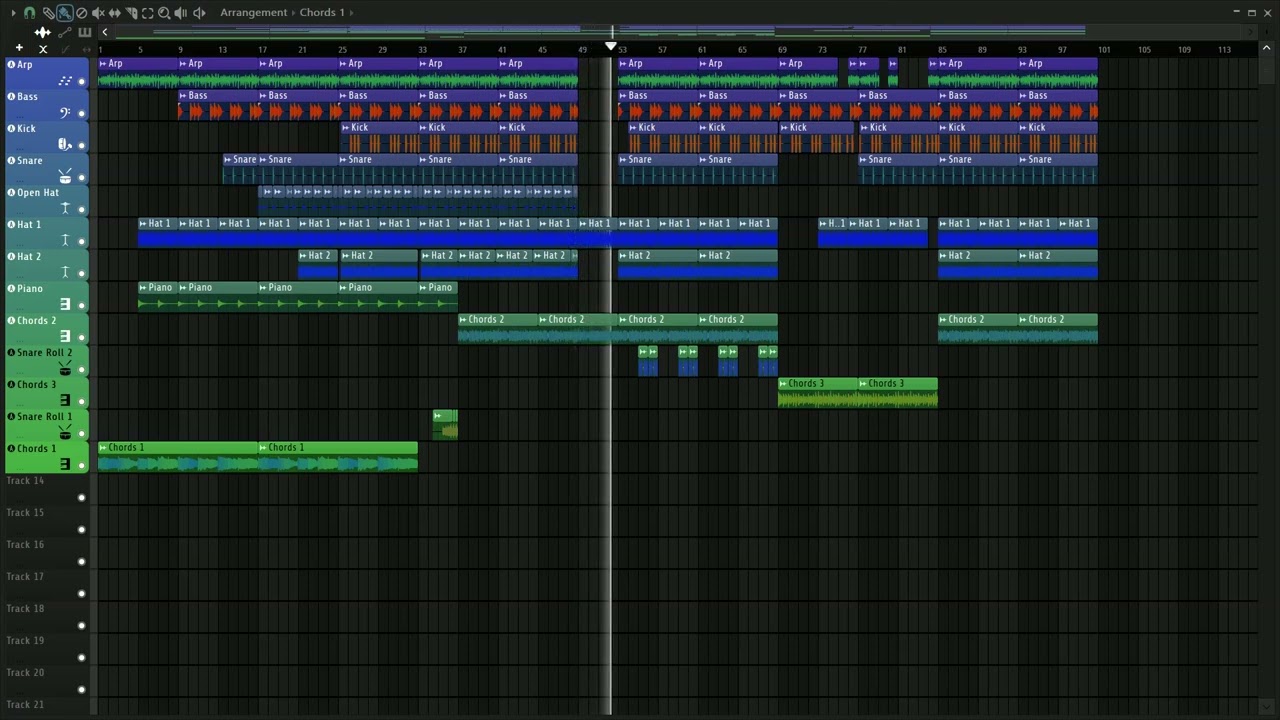Click the X icon beside the plus
Screen dimensions: 1280x720
43,49
